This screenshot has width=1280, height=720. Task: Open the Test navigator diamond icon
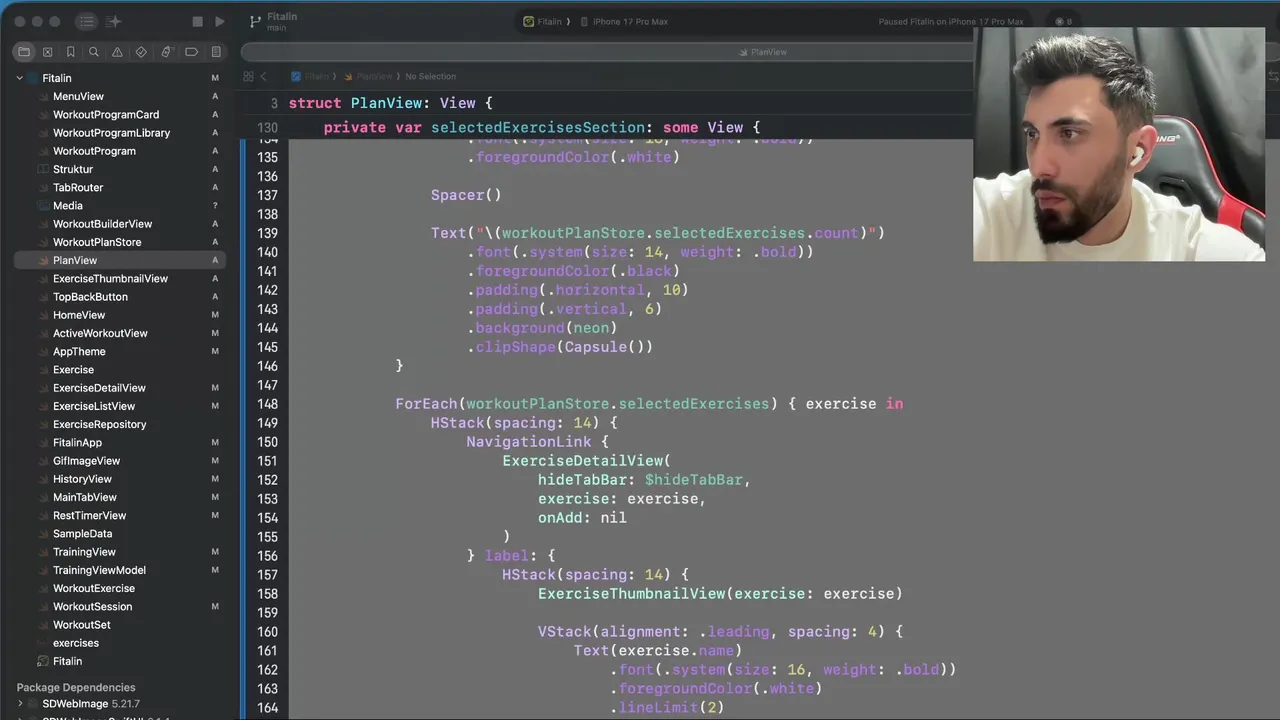click(141, 52)
